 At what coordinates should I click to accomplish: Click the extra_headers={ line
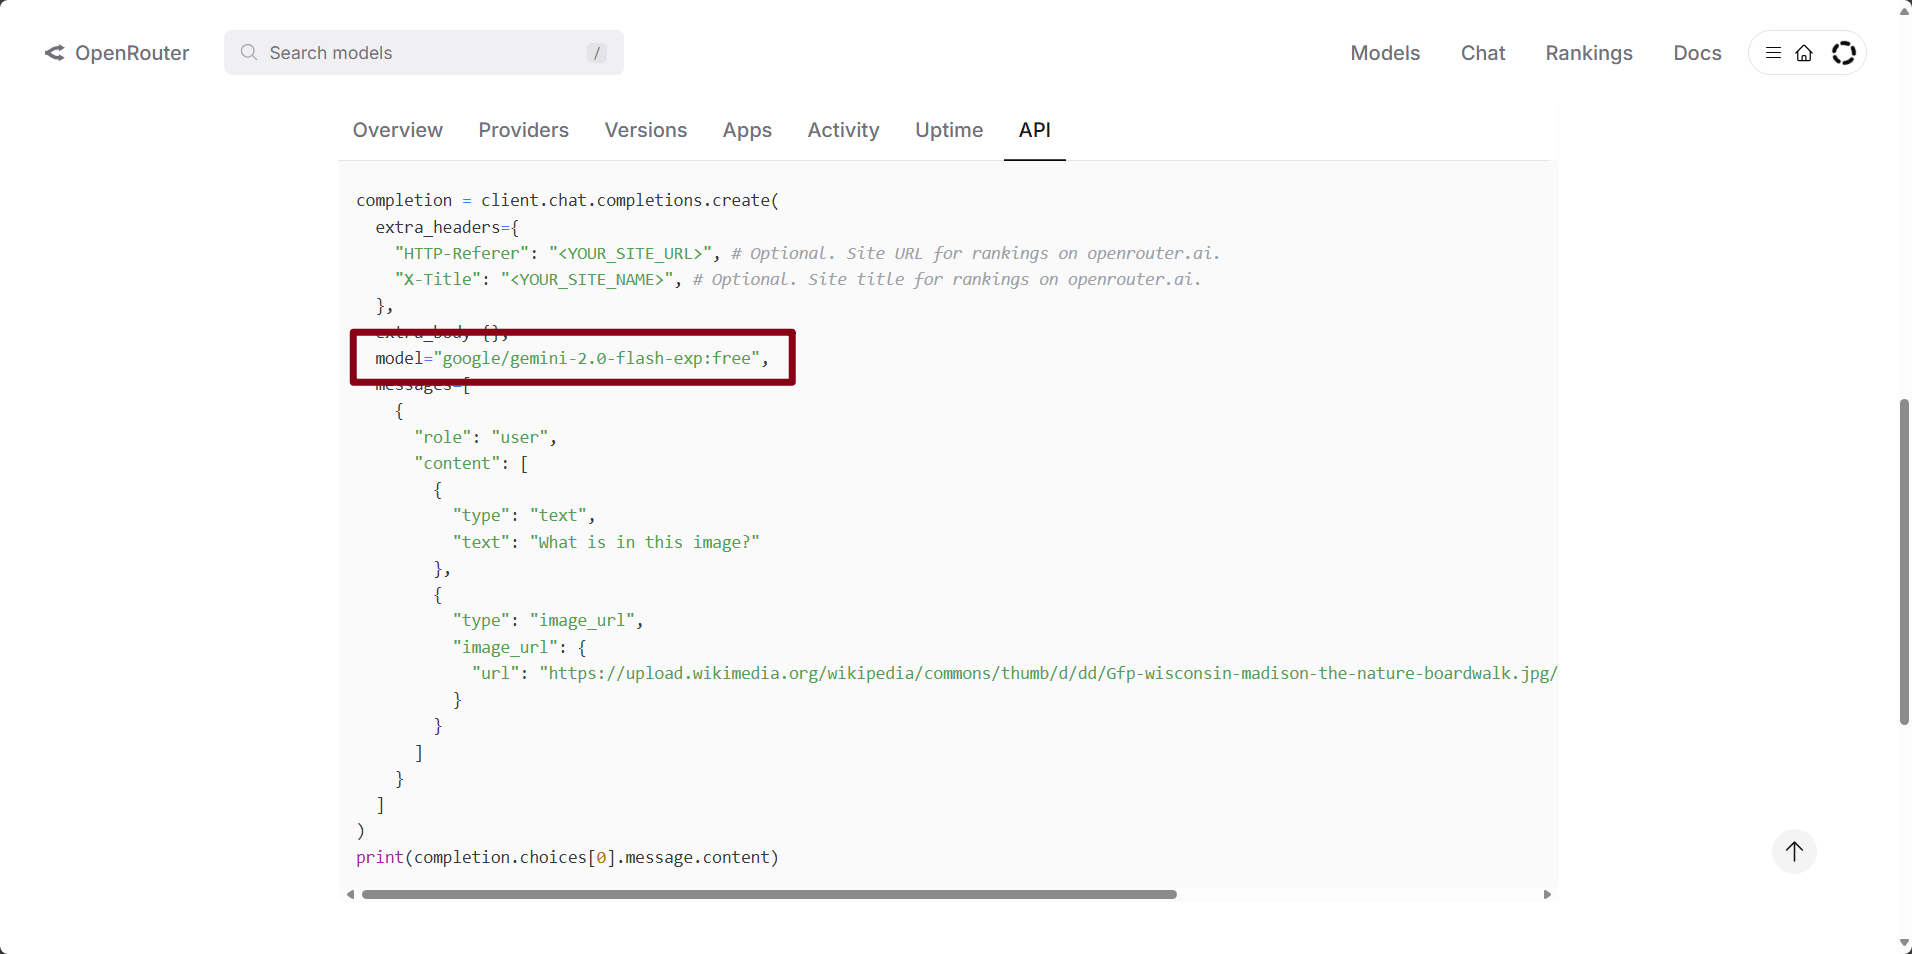[x=447, y=227]
